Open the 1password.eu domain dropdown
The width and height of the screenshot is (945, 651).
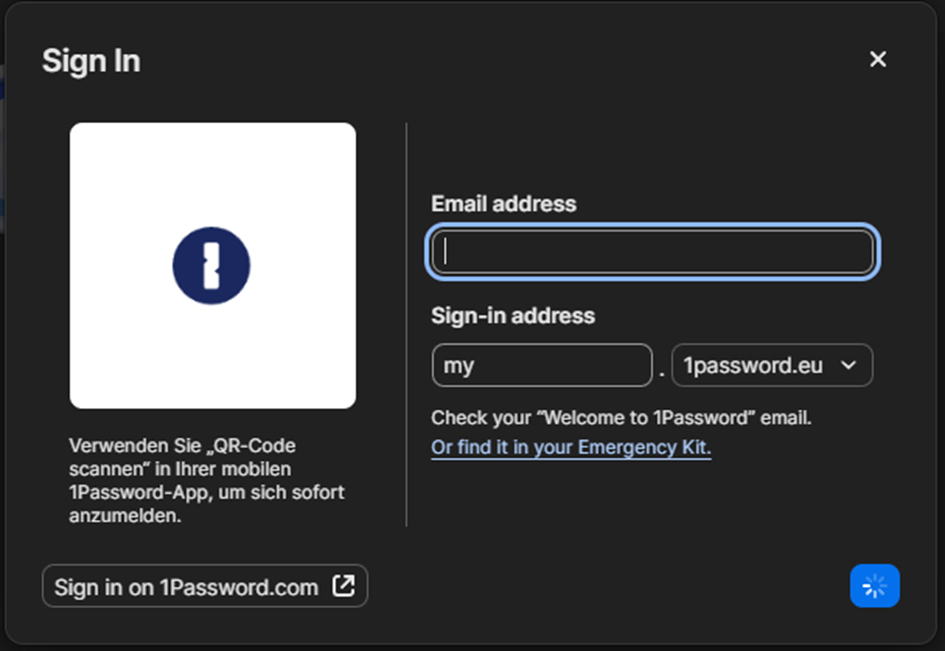click(x=771, y=365)
